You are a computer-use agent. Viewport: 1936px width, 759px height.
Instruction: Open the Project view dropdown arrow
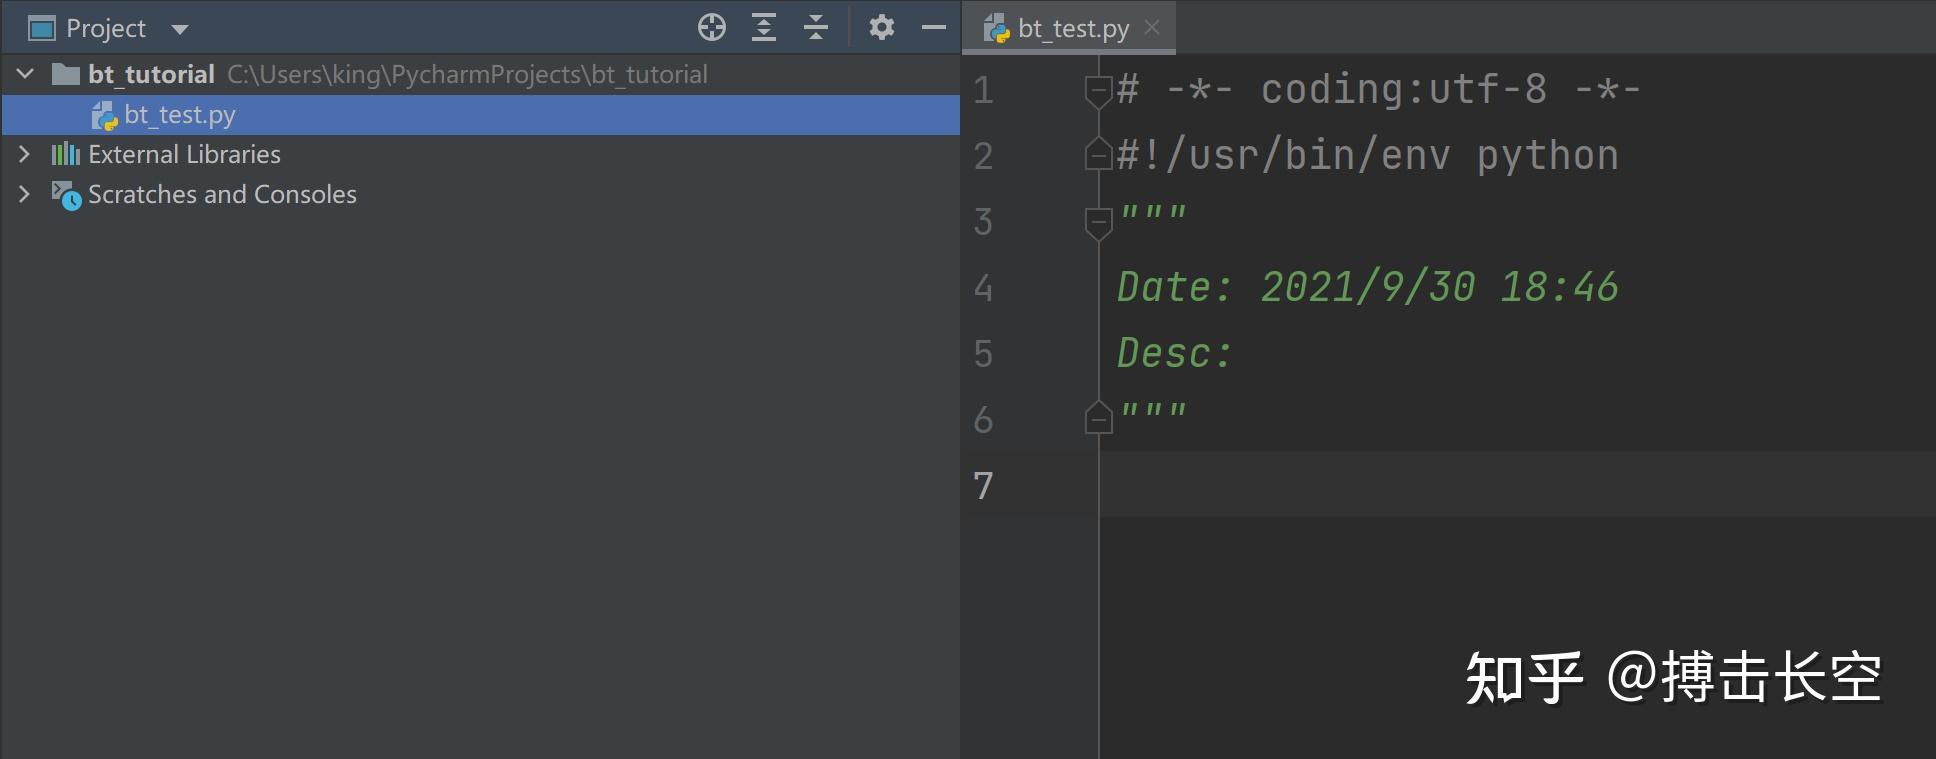click(x=180, y=29)
